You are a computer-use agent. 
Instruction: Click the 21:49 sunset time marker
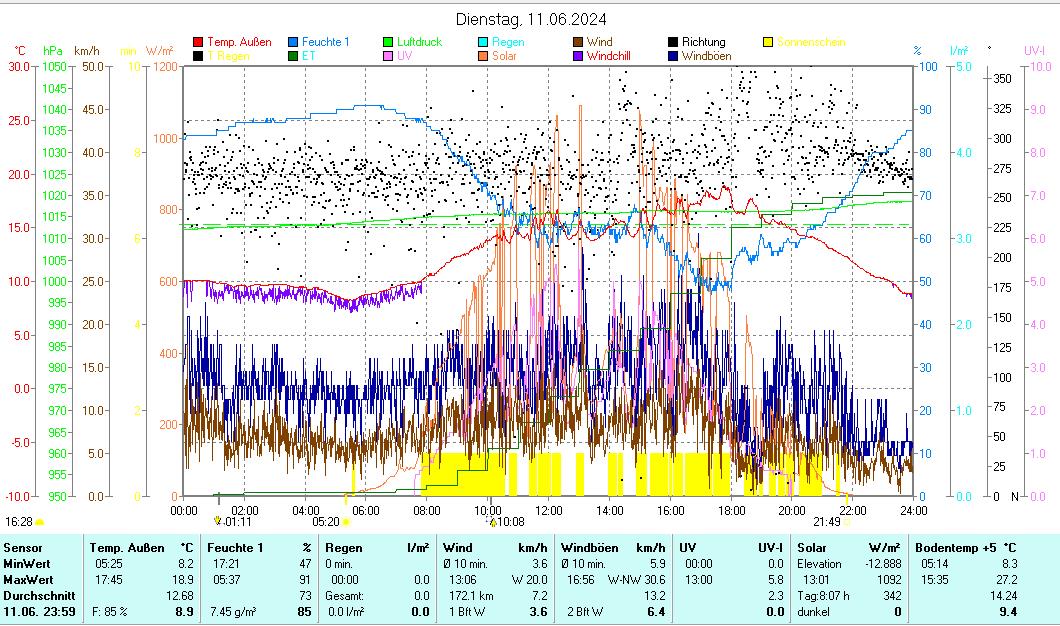(826, 521)
